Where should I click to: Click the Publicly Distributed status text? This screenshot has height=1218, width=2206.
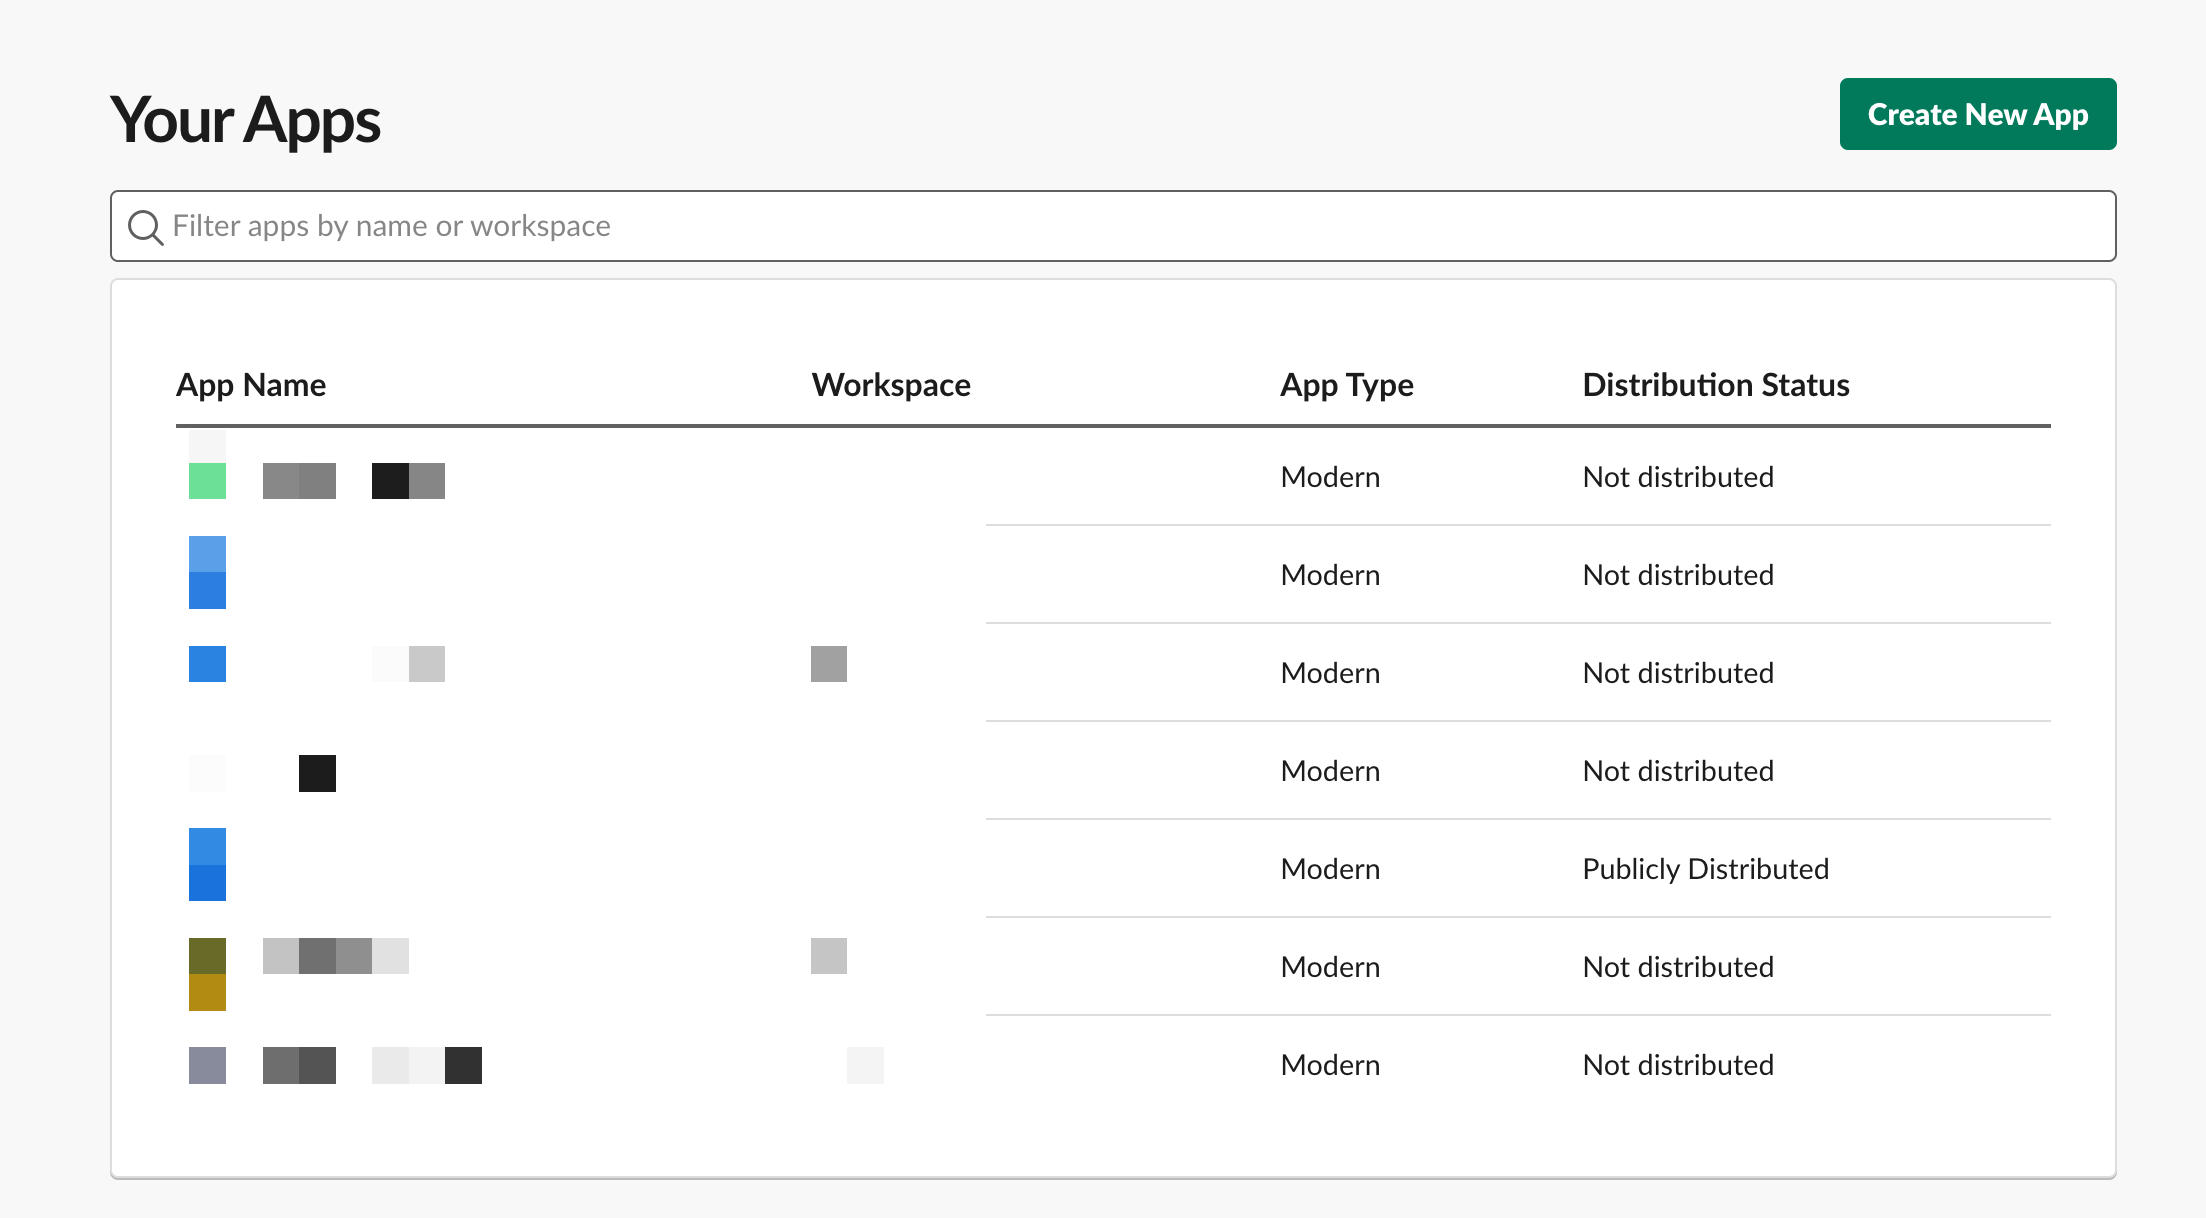pos(1705,869)
